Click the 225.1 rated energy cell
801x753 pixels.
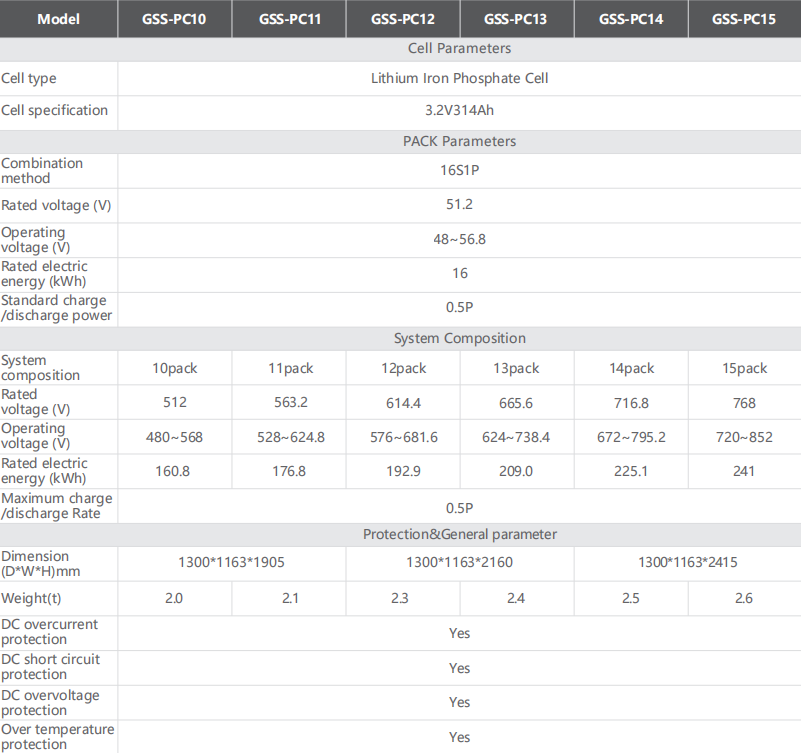[x=630, y=471]
